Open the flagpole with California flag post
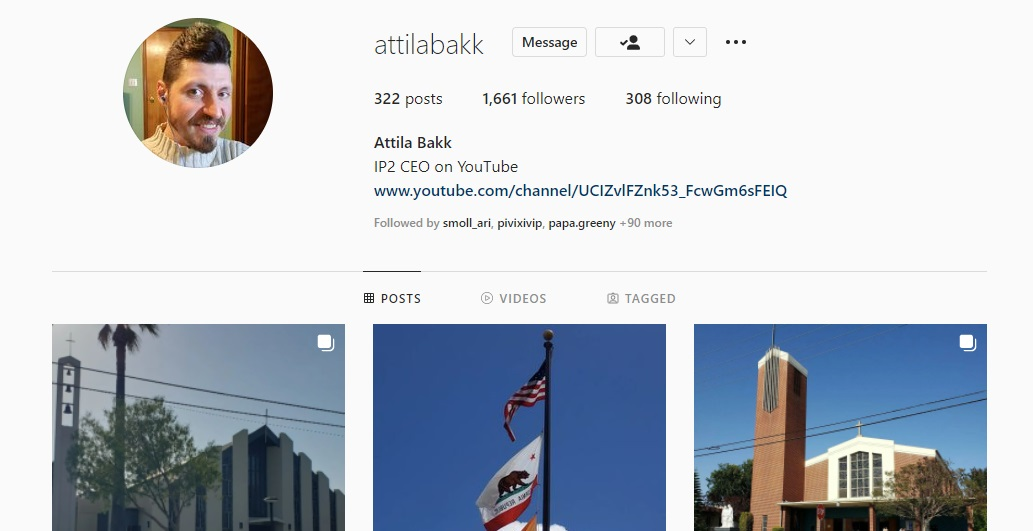The image size is (1033, 531). coord(519,428)
